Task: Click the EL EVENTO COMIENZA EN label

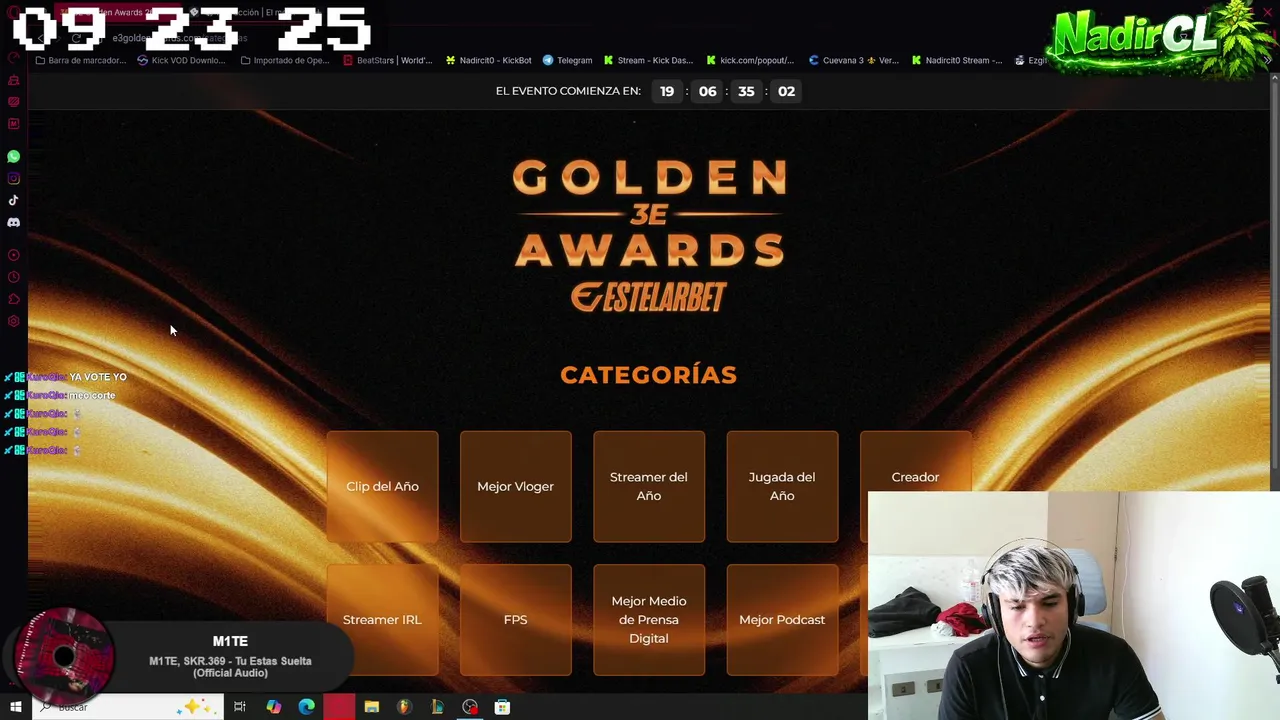Action: tap(568, 91)
